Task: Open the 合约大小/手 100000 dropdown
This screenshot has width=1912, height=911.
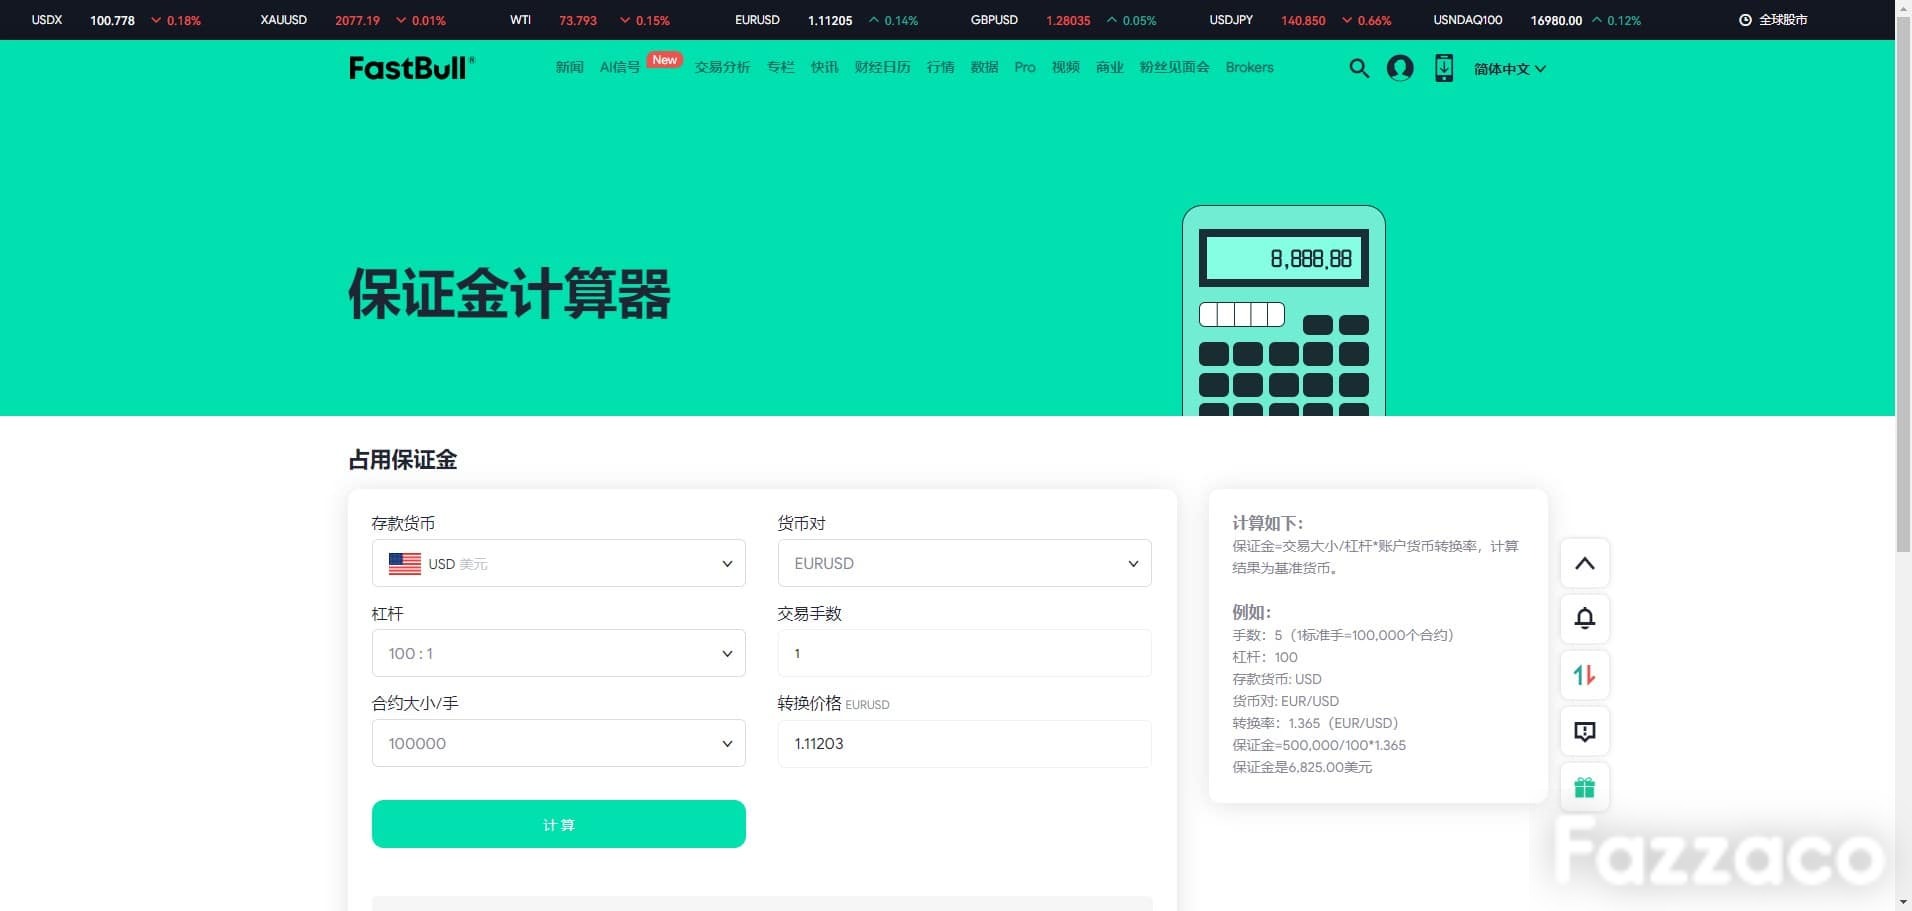Action: click(558, 743)
